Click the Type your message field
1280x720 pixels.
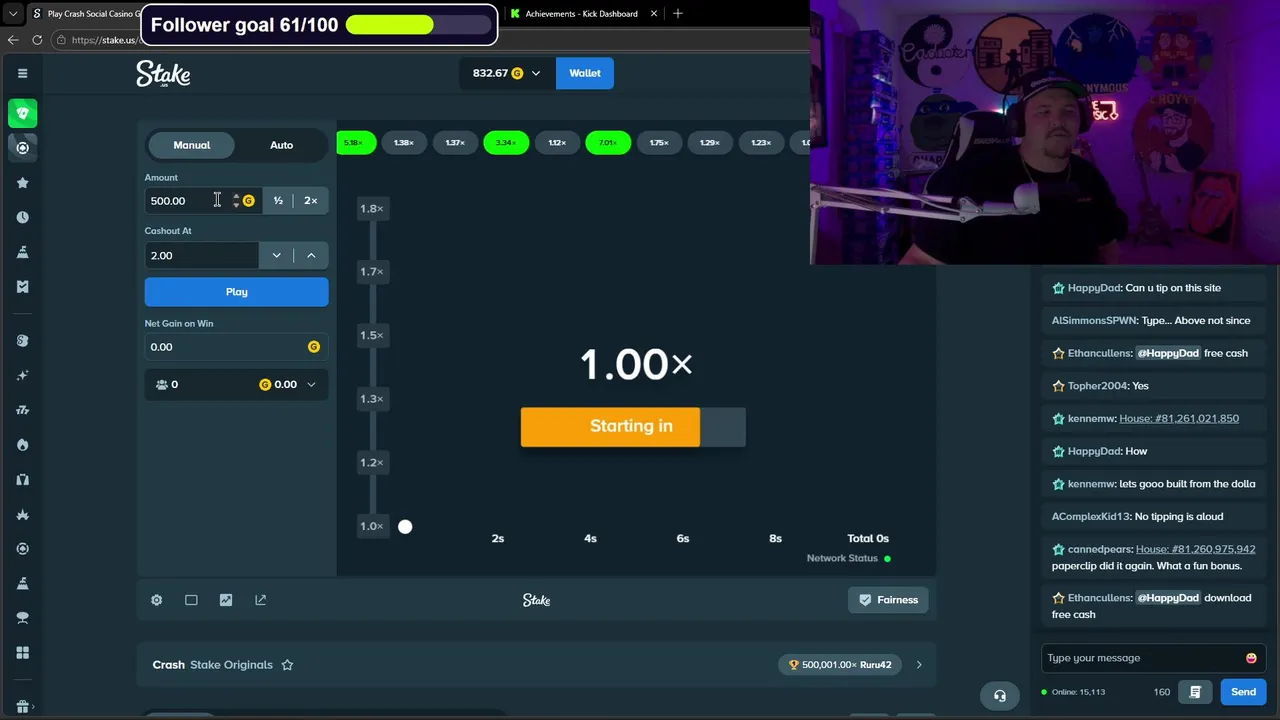[x=1141, y=658]
